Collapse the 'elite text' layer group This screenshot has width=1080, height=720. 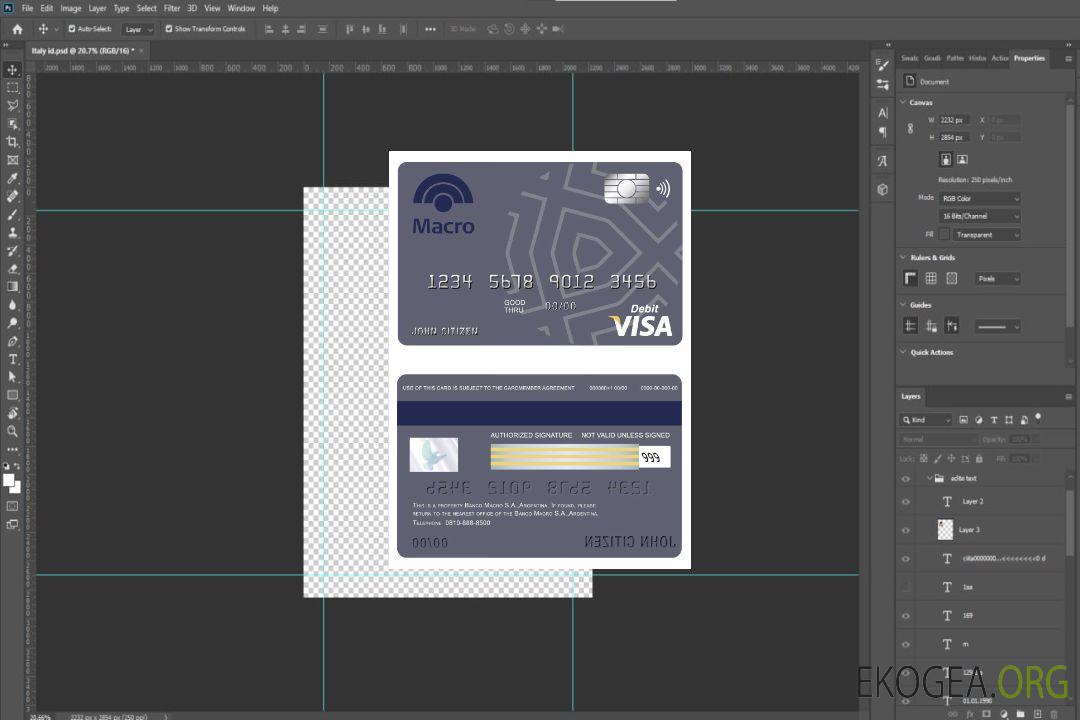[929, 478]
